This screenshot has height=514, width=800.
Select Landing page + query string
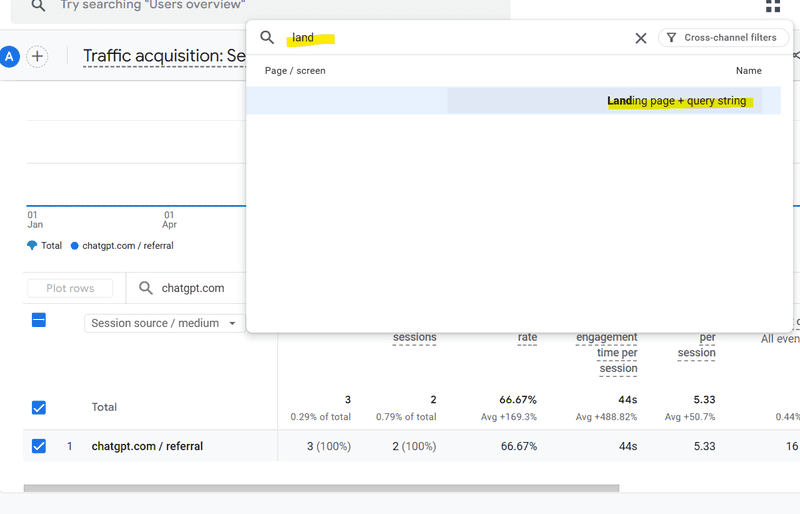[513, 101]
